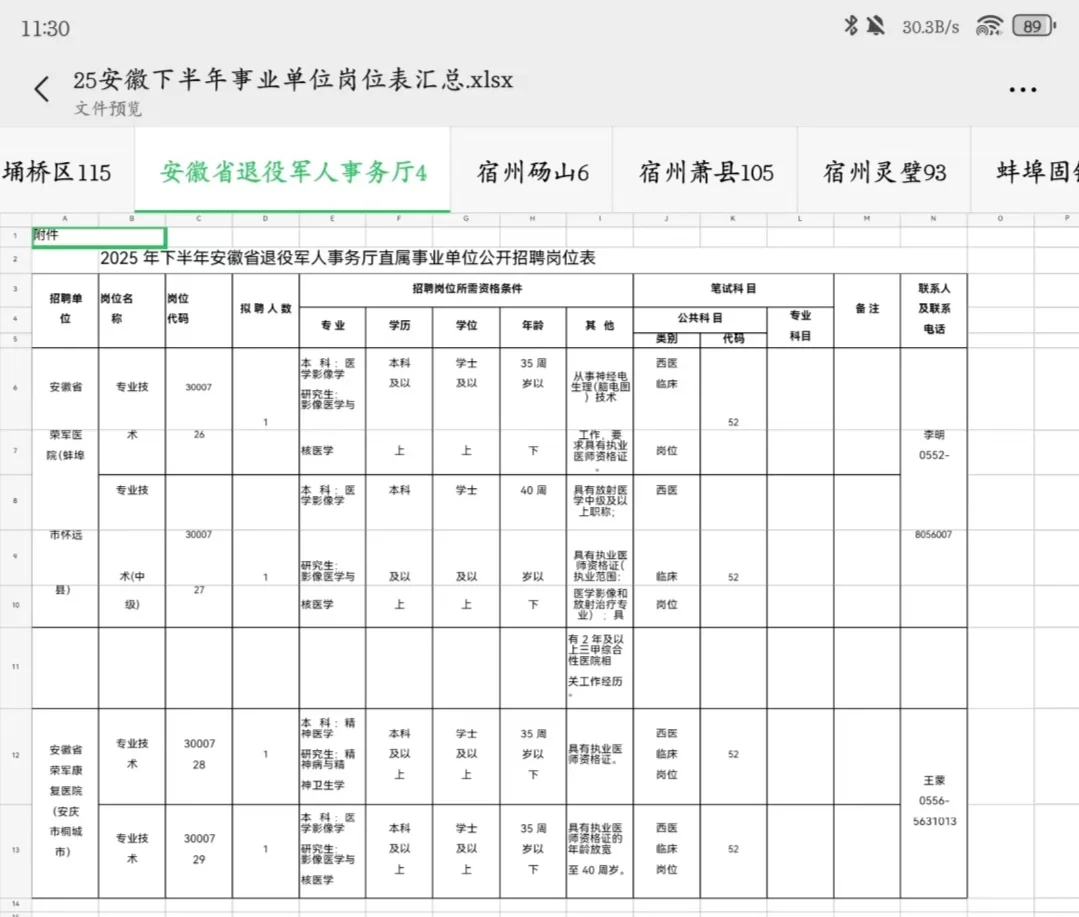The image size is (1079, 917).
Task: Click the file name 25安徽下半年事业单位岗位表汇总.xlsx
Action: 293,80
